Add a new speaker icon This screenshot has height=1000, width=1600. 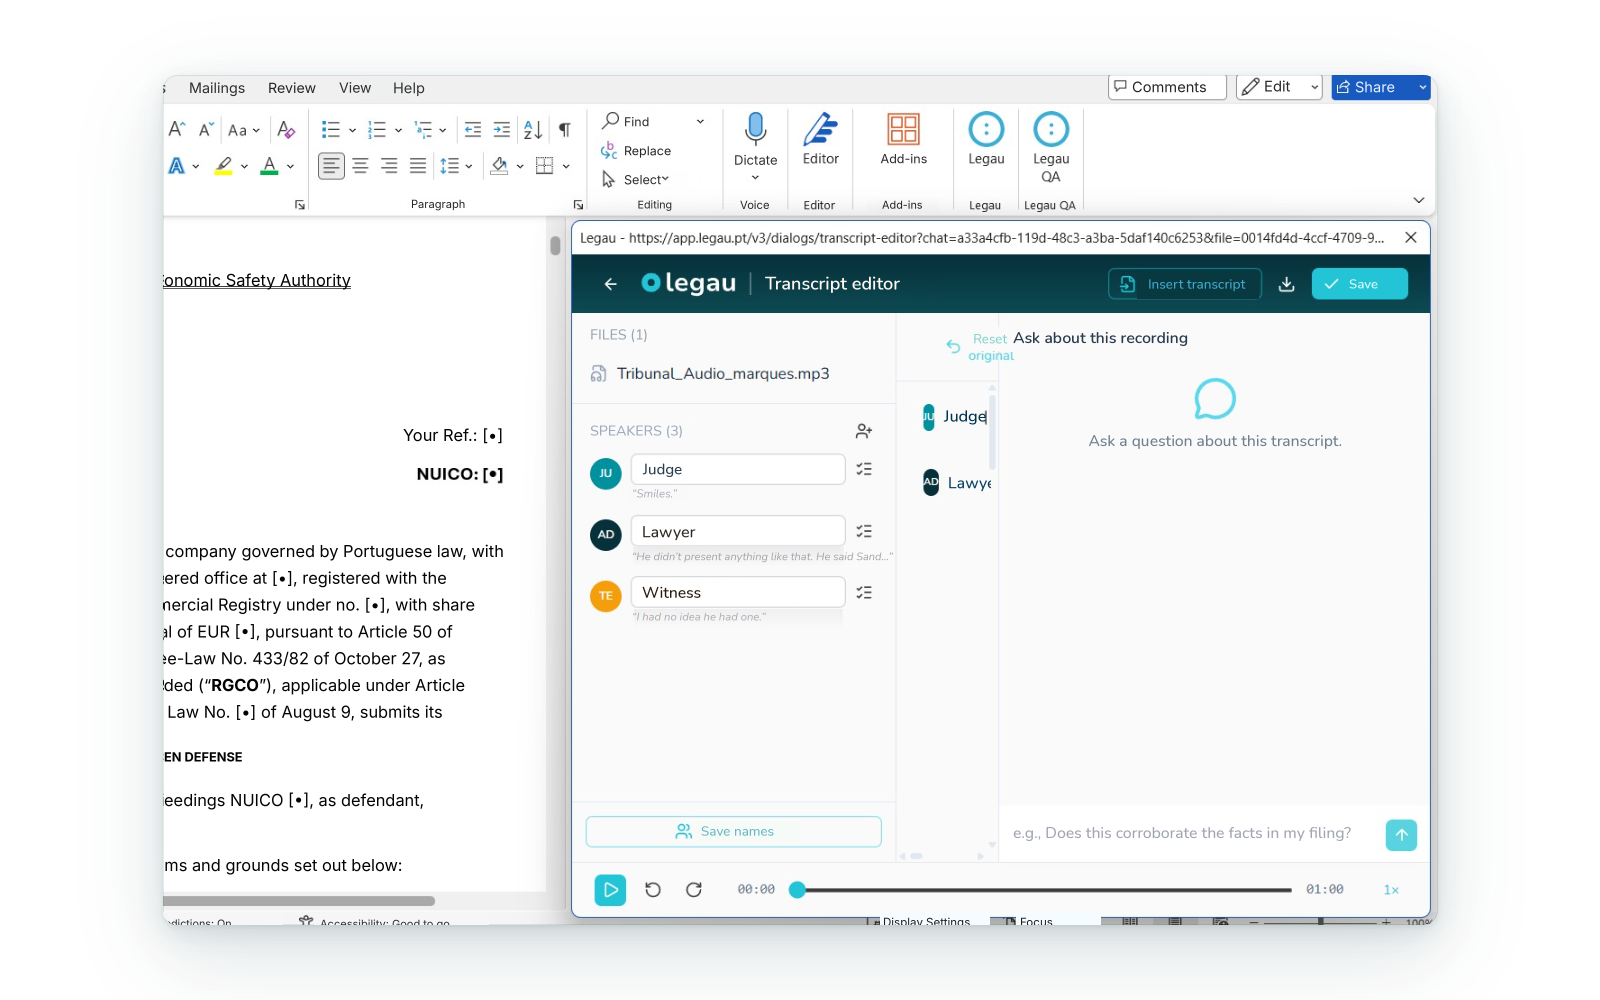[864, 431]
